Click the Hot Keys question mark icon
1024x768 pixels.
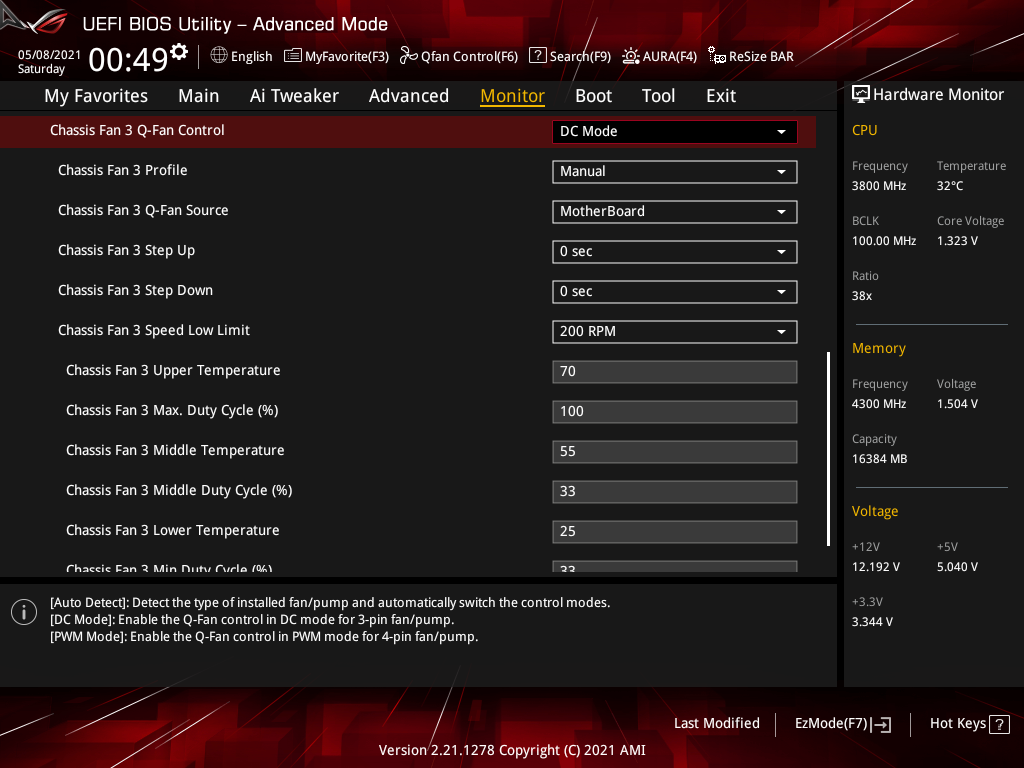point(999,724)
